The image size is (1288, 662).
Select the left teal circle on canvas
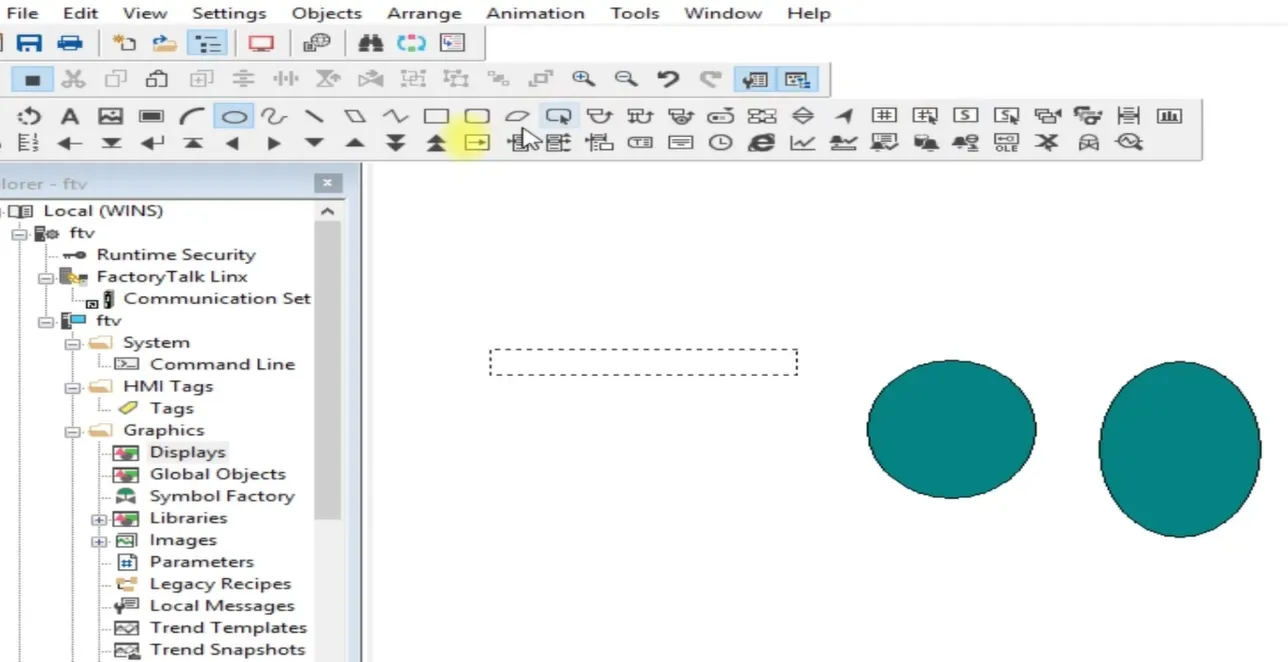(951, 429)
